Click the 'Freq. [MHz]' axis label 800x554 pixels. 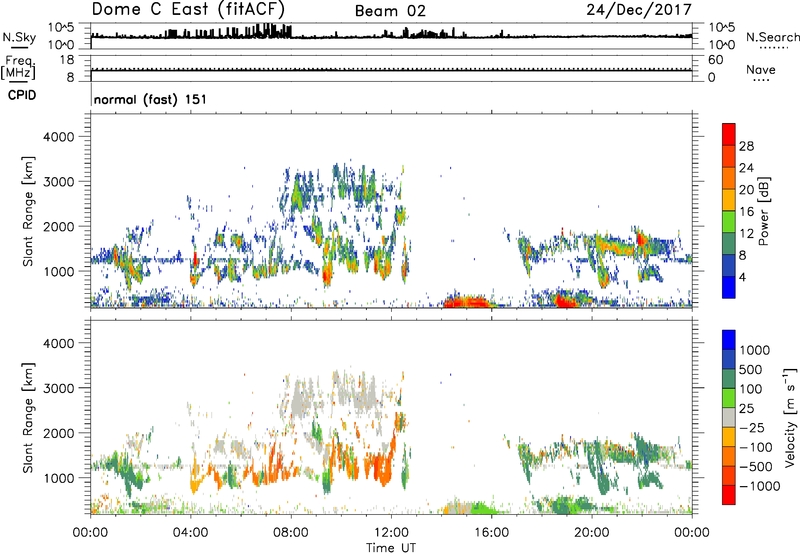pos(18,68)
